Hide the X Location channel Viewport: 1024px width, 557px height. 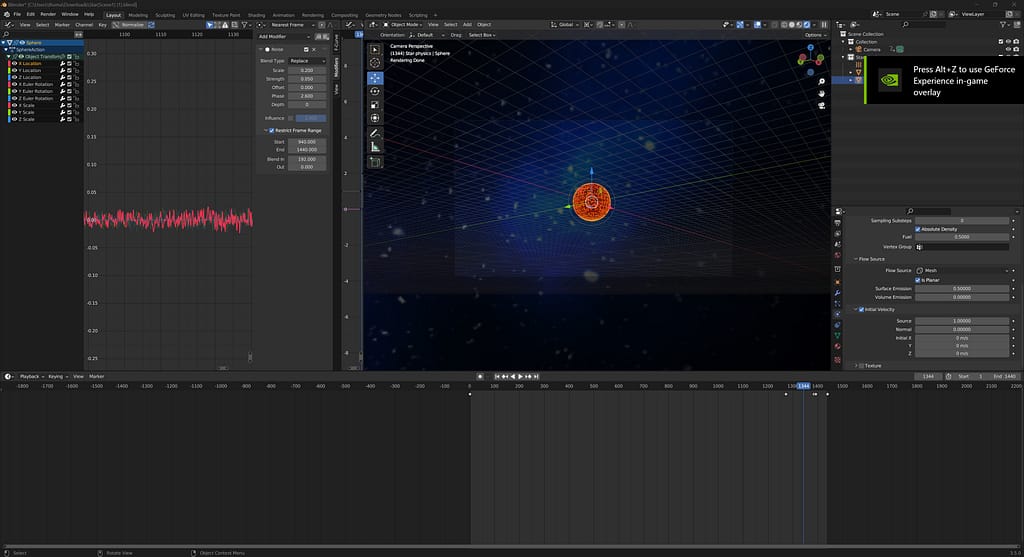coord(14,63)
